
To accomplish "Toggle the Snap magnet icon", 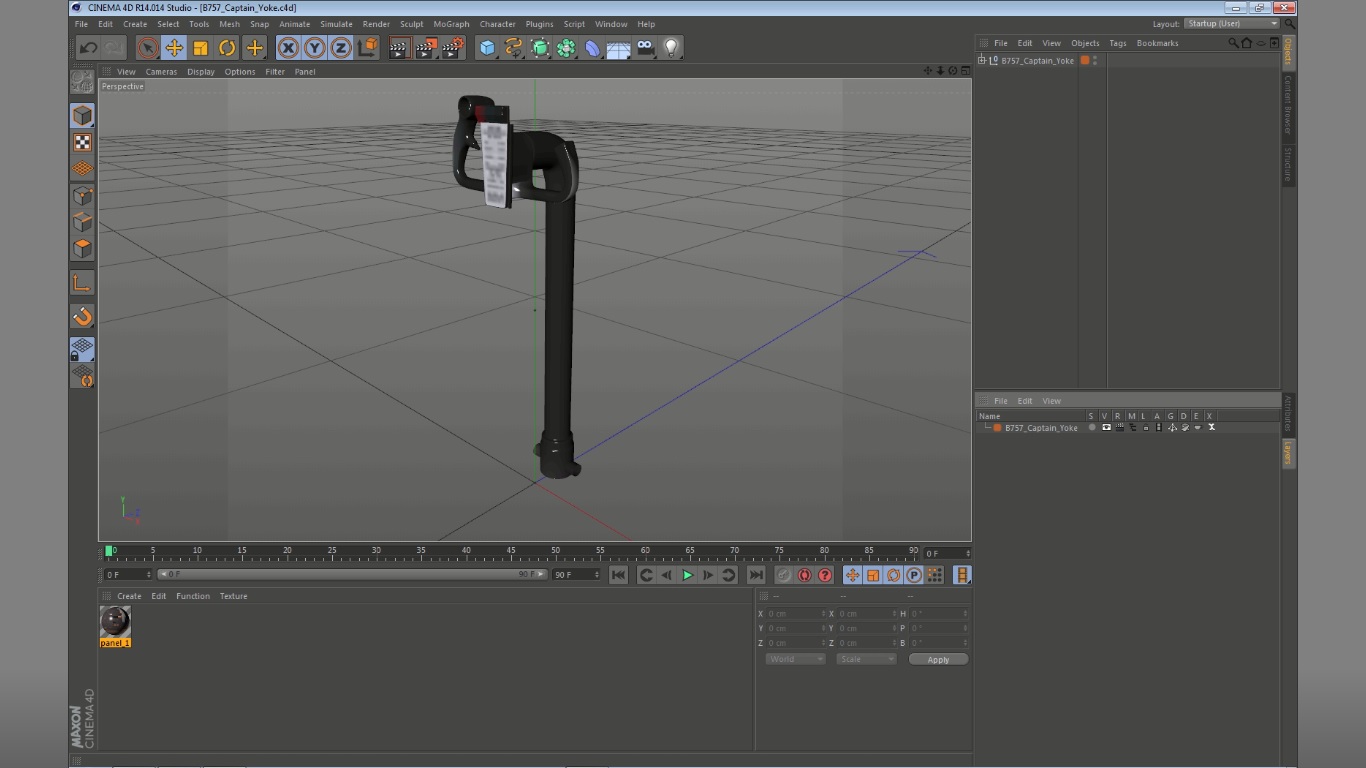I will tap(82, 317).
